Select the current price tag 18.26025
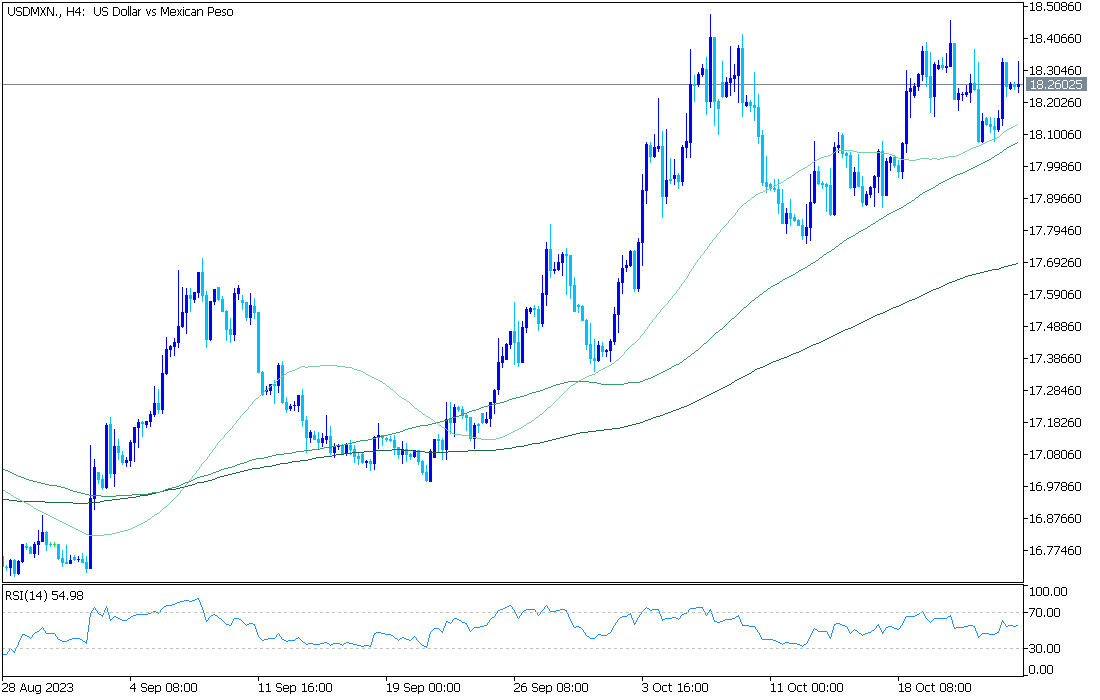The height and width of the screenshot is (700, 1100). point(1056,85)
